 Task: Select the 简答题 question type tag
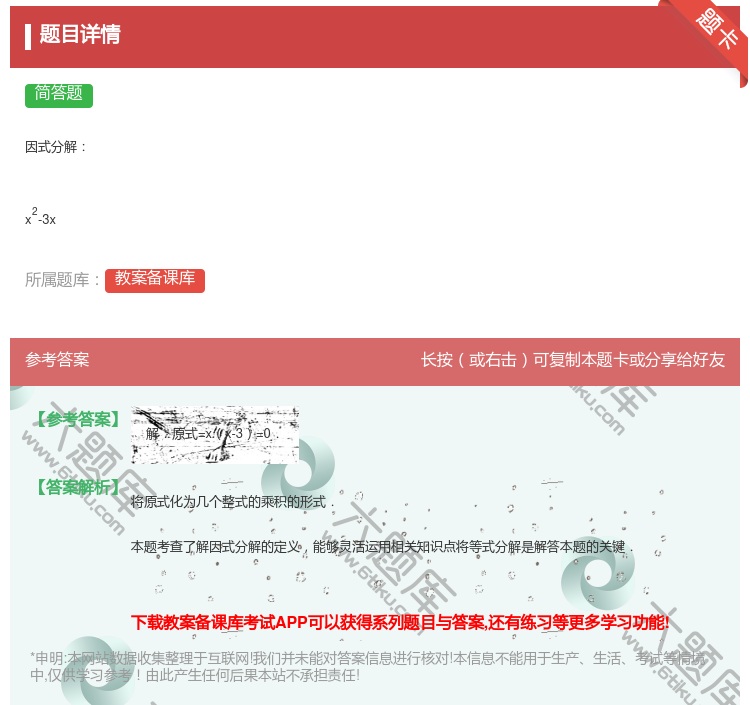point(59,95)
